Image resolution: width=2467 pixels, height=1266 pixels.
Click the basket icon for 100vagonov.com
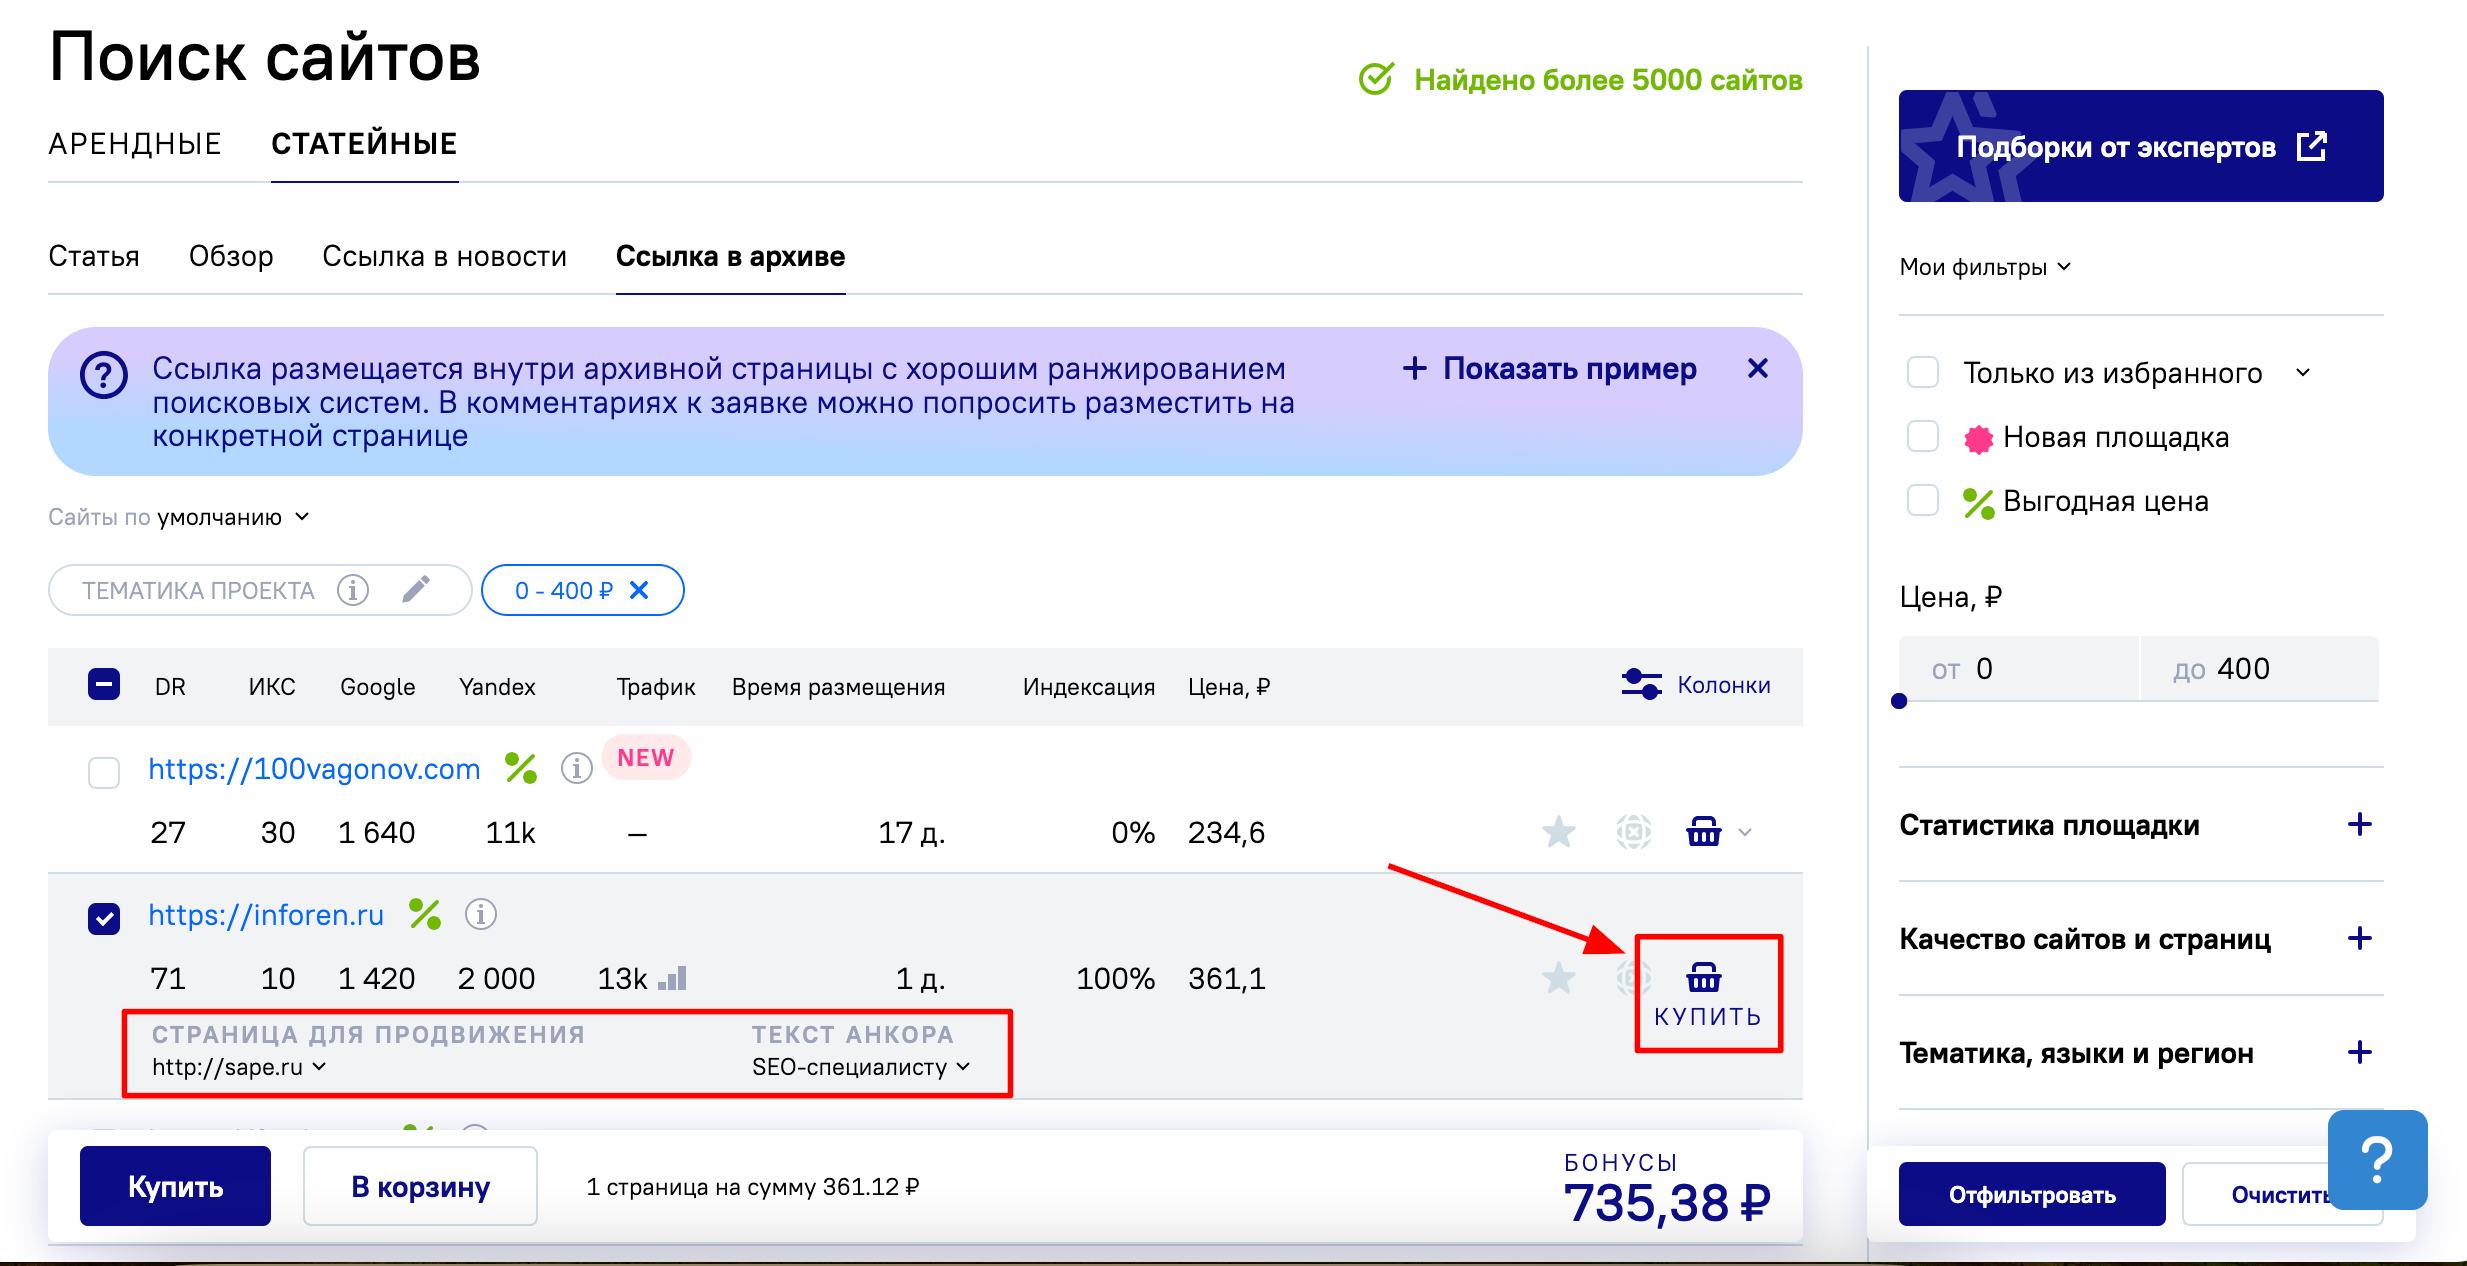(1704, 832)
